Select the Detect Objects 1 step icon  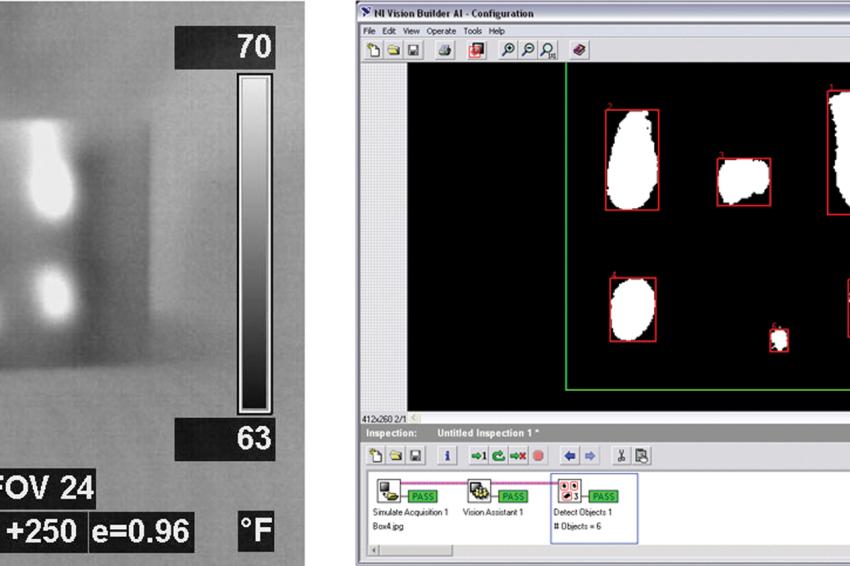pos(570,491)
